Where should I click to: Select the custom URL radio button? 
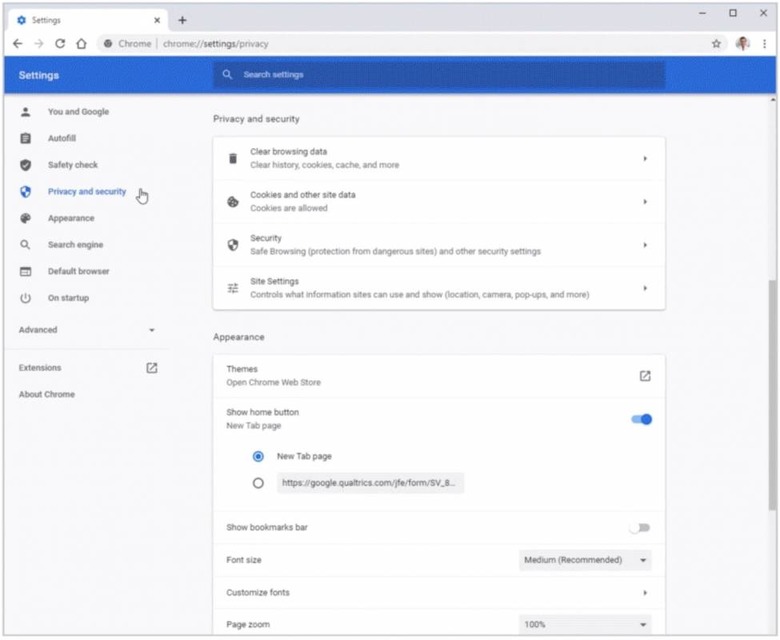click(258, 483)
